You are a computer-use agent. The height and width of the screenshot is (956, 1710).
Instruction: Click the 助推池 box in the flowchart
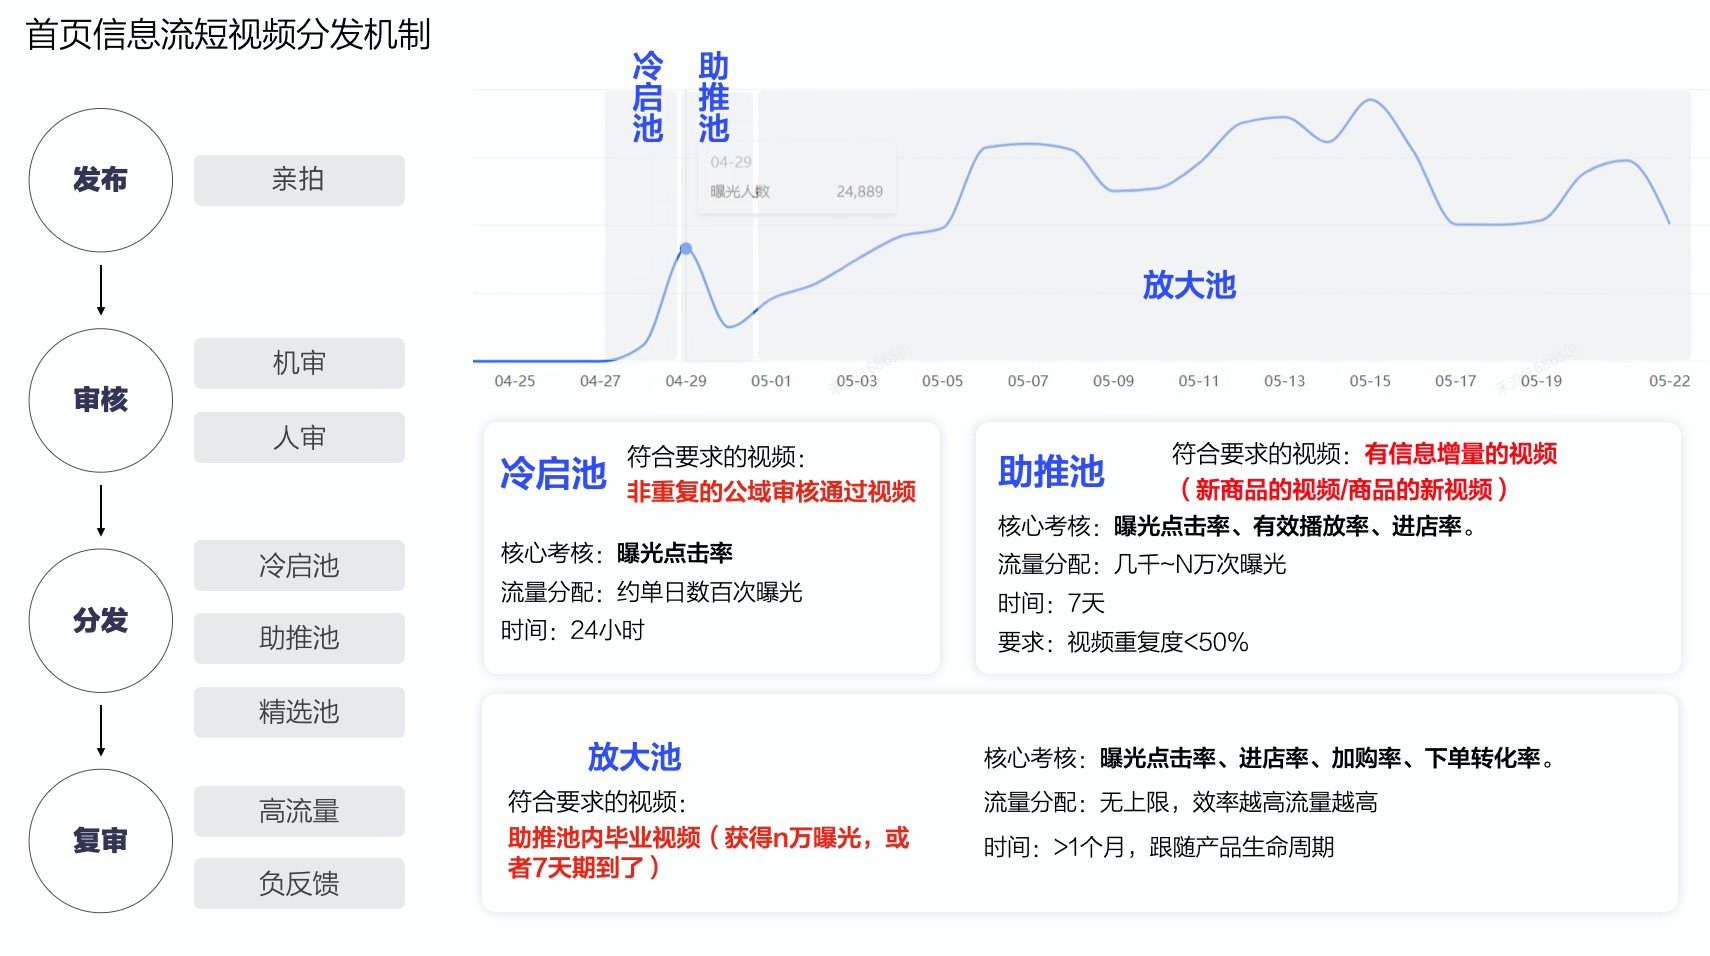tap(299, 638)
